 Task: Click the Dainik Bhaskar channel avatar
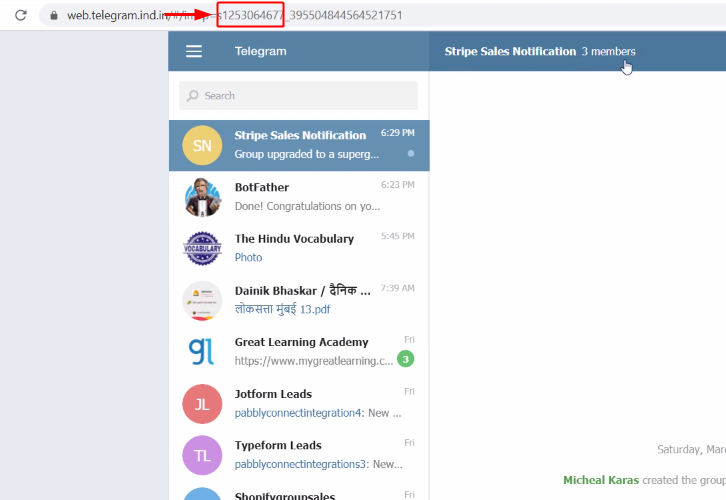tap(202, 300)
